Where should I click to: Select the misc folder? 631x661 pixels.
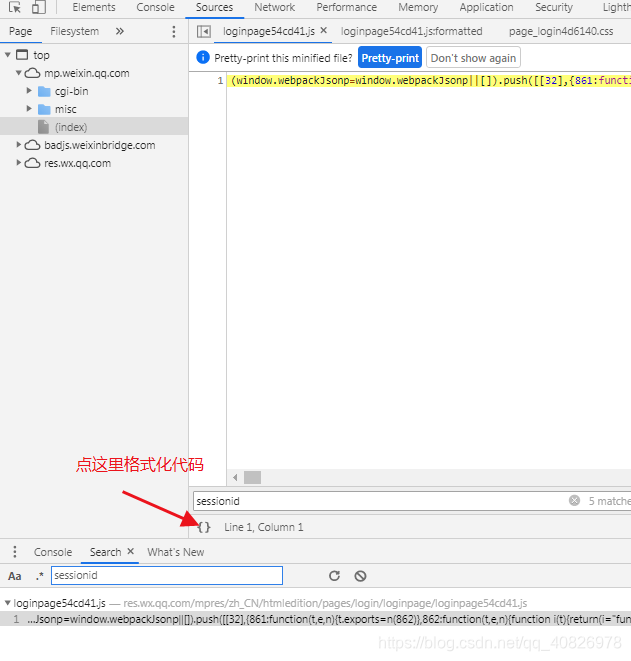tap(66, 109)
